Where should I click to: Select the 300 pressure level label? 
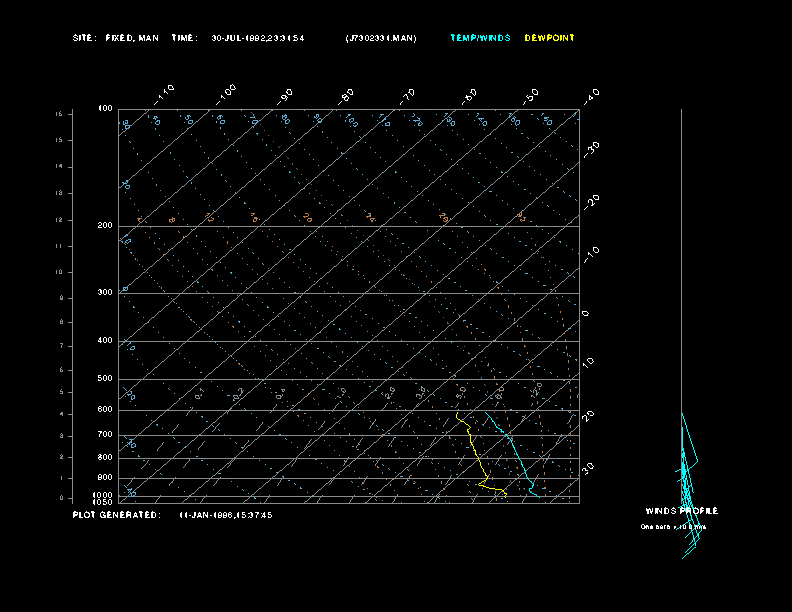point(105,293)
